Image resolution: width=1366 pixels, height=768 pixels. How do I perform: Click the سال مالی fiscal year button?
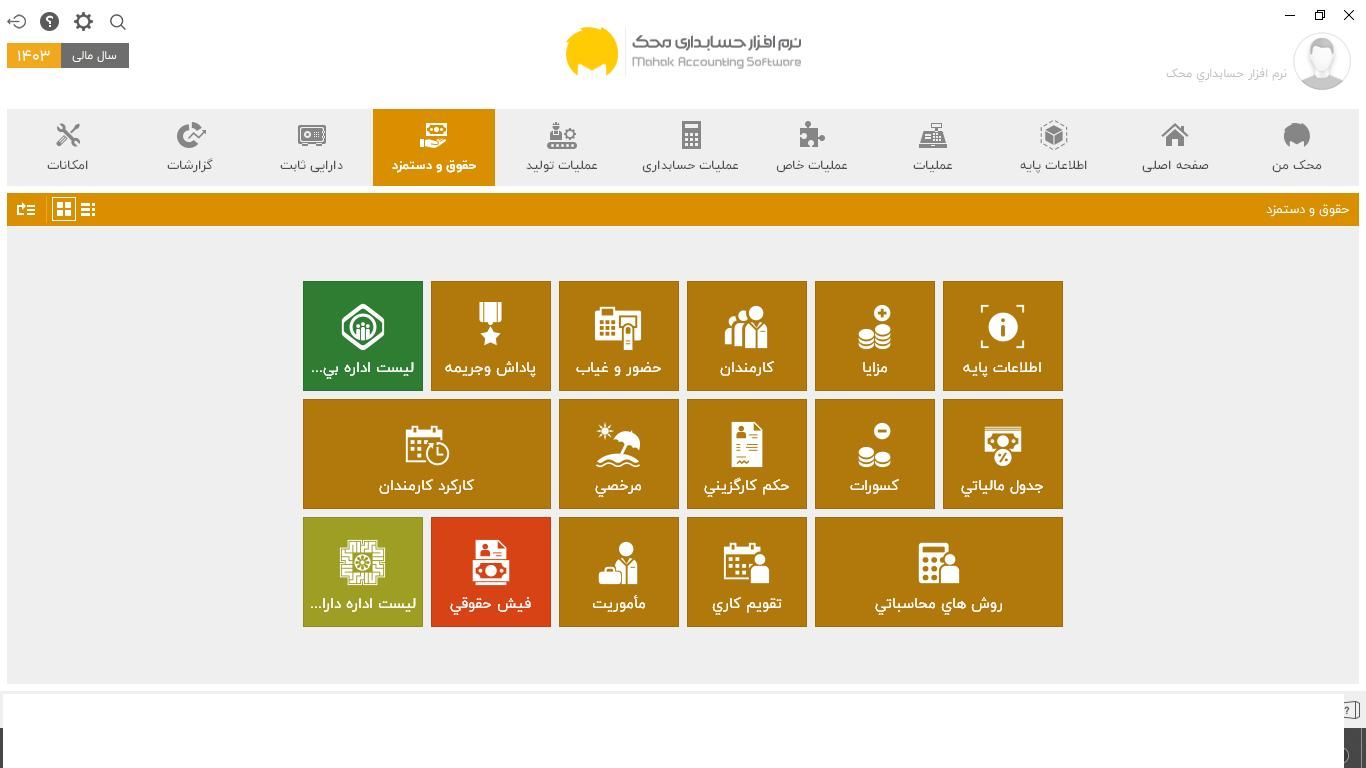[x=95, y=55]
